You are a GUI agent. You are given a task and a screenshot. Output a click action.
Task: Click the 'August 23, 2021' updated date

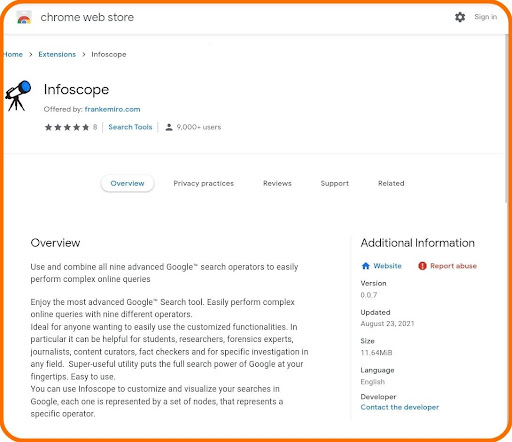387,324
